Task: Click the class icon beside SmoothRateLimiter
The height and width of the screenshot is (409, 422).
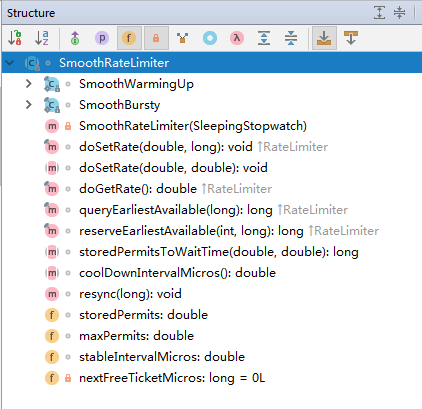Action: tap(32, 63)
